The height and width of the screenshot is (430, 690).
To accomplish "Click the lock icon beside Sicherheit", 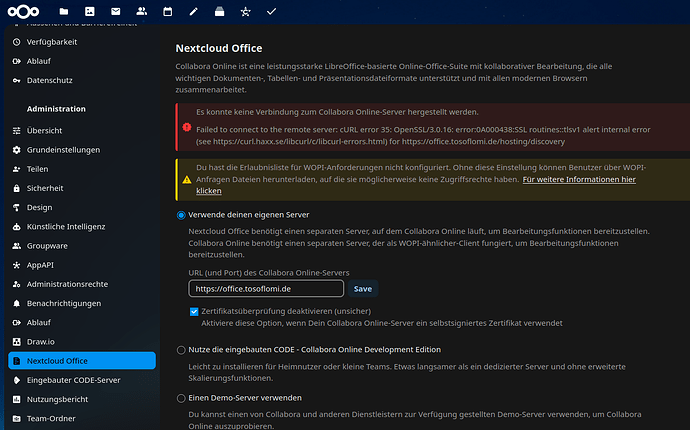I will pyautogui.click(x=16, y=188).
